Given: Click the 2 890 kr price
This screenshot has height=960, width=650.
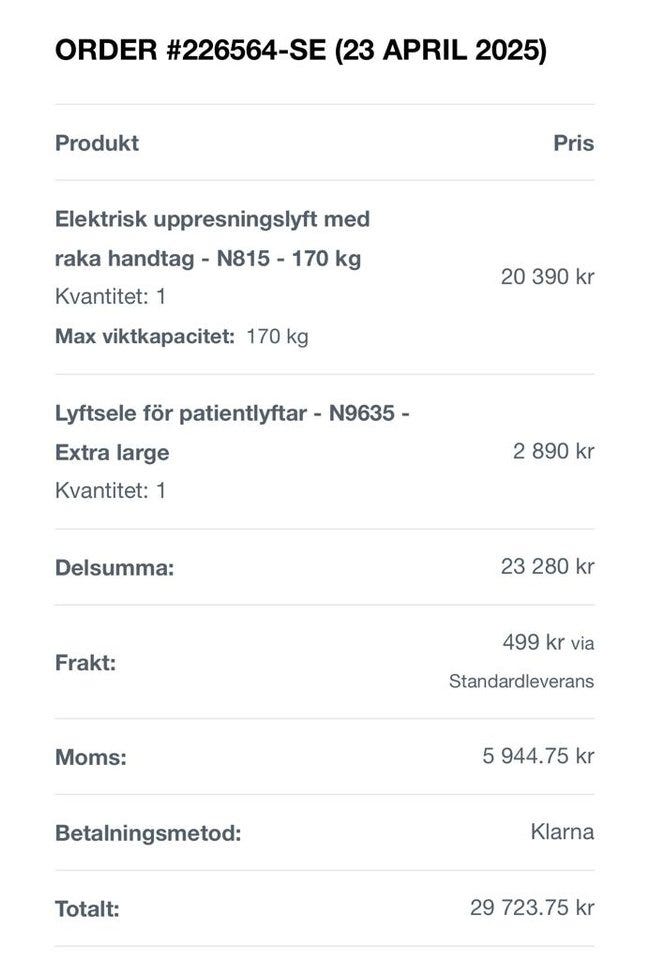Looking at the screenshot, I should 553,451.
